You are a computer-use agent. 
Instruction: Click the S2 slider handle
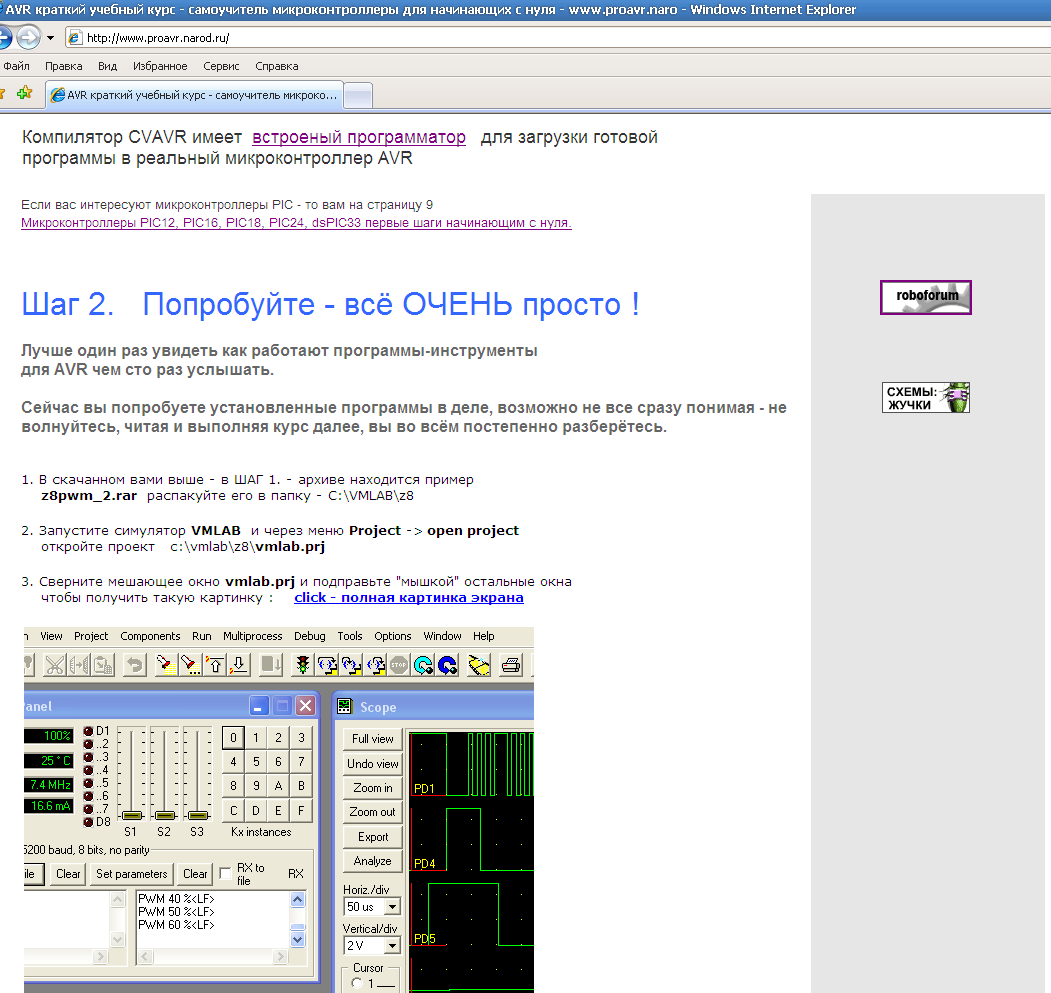[164, 815]
